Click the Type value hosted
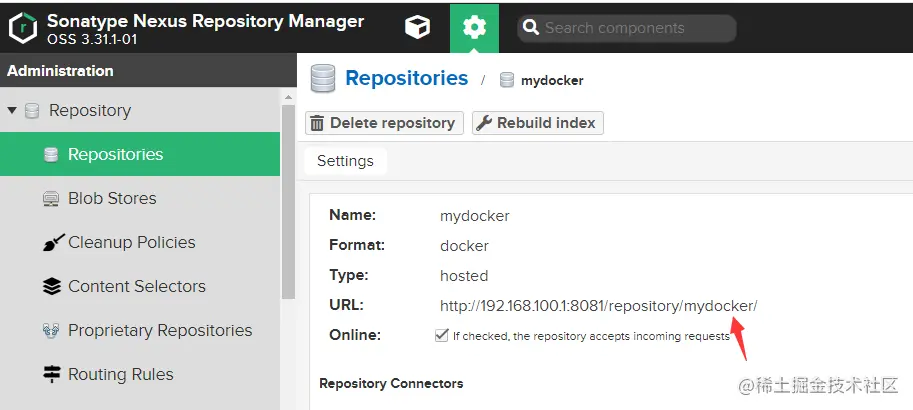 tap(463, 275)
